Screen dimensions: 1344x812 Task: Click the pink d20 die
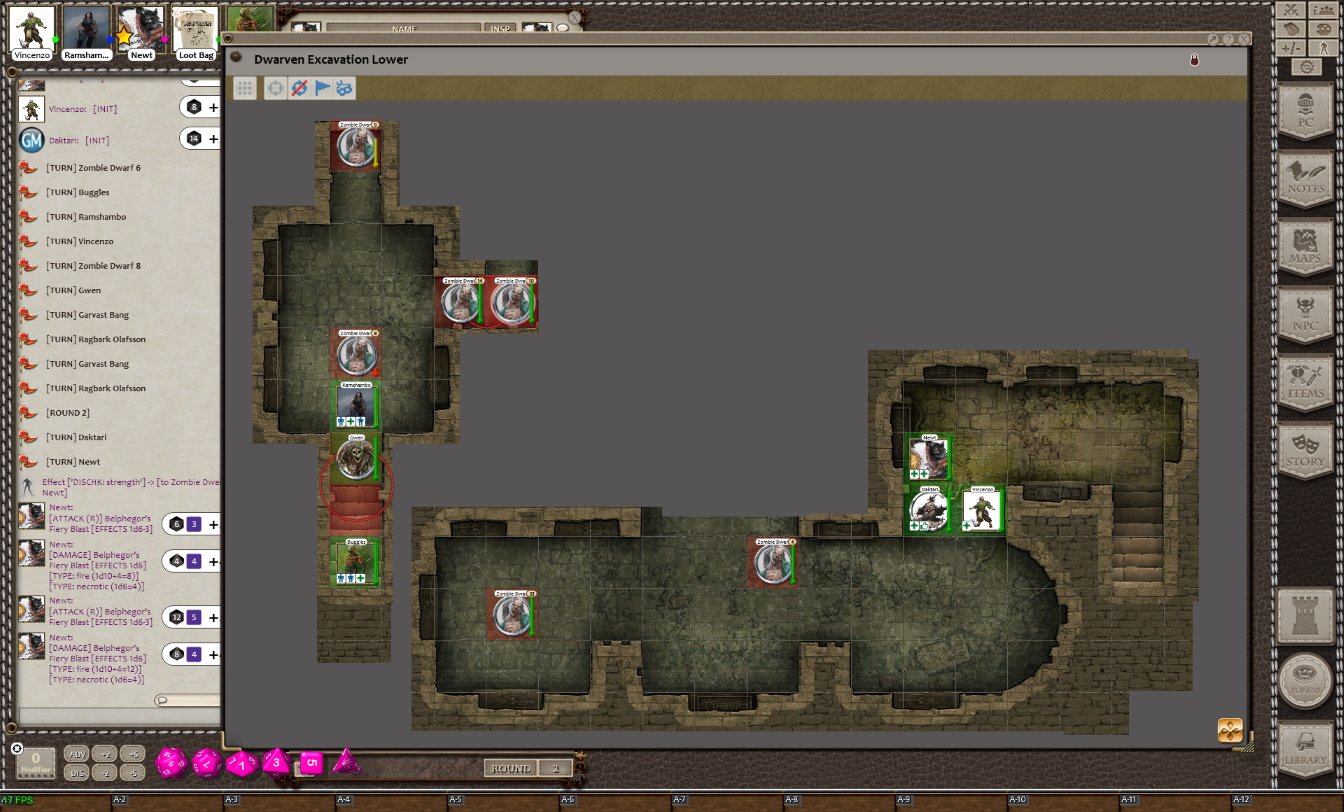click(x=170, y=764)
